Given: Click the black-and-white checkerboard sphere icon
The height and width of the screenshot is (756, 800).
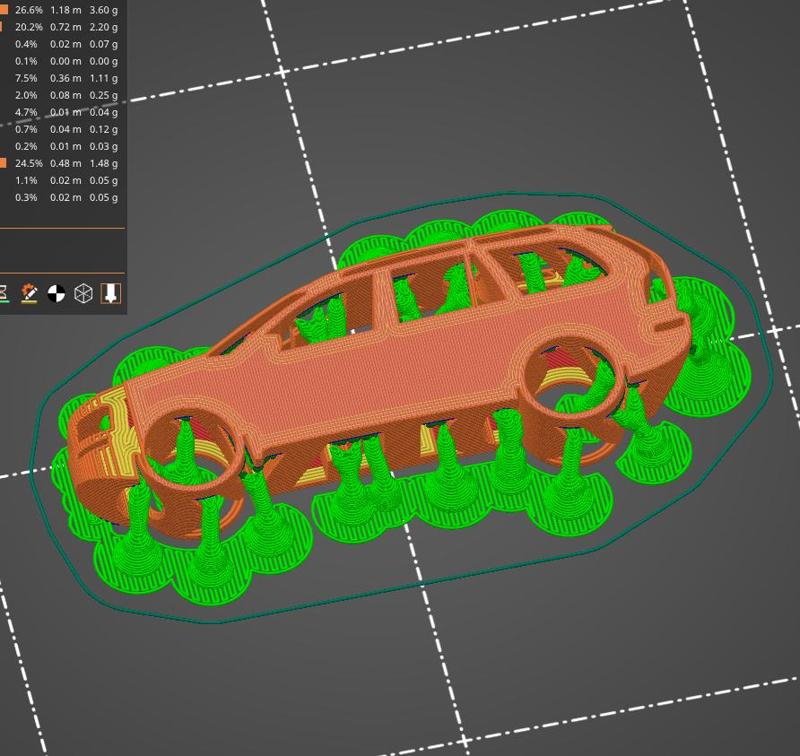Looking at the screenshot, I should [55, 293].
